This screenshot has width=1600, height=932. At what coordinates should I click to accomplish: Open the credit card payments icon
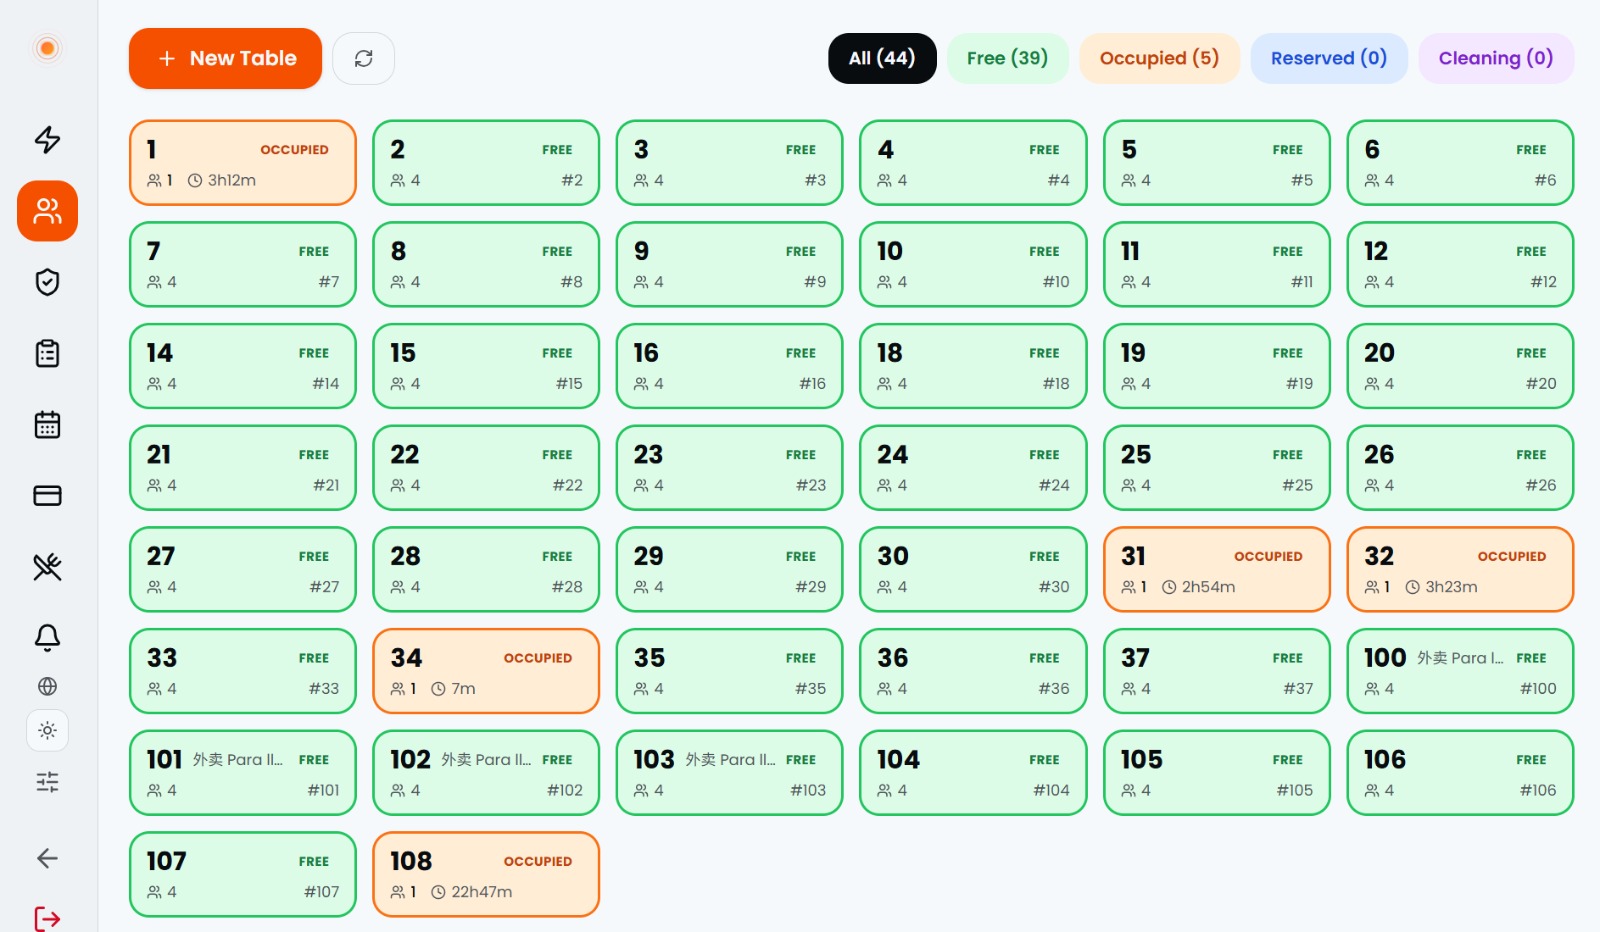click(x=47, y=496)
